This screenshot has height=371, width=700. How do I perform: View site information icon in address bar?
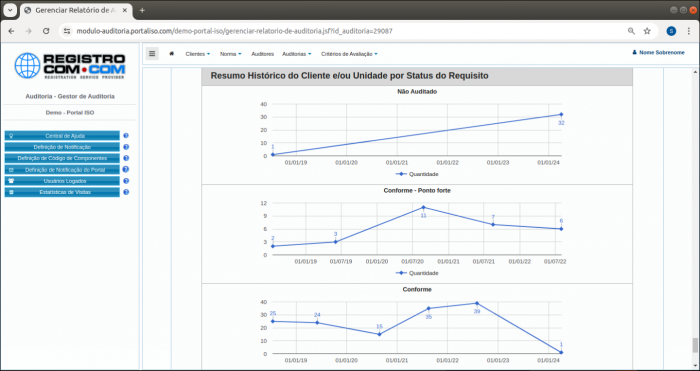click(67, 31)
